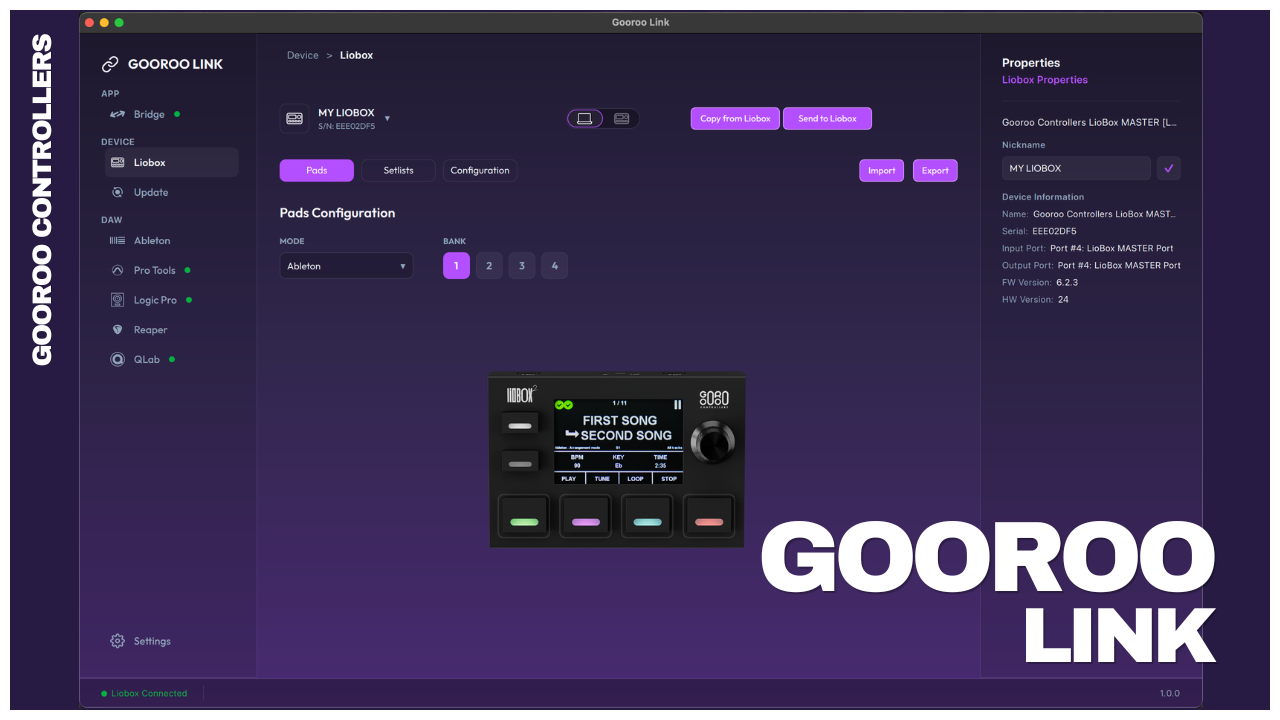Click Send to Liobox button
The height and width of the screenshot is (720, 1280).
pos(827,119)
